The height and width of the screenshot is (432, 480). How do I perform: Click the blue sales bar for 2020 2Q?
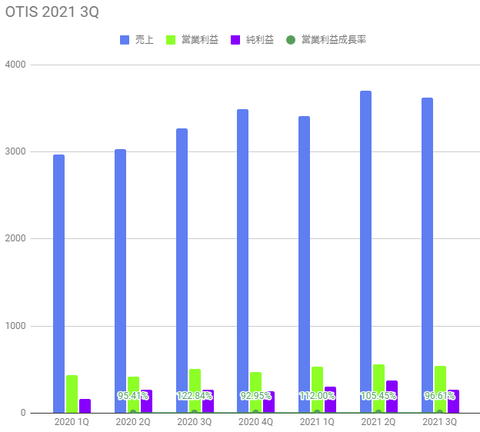click(120, 281)
